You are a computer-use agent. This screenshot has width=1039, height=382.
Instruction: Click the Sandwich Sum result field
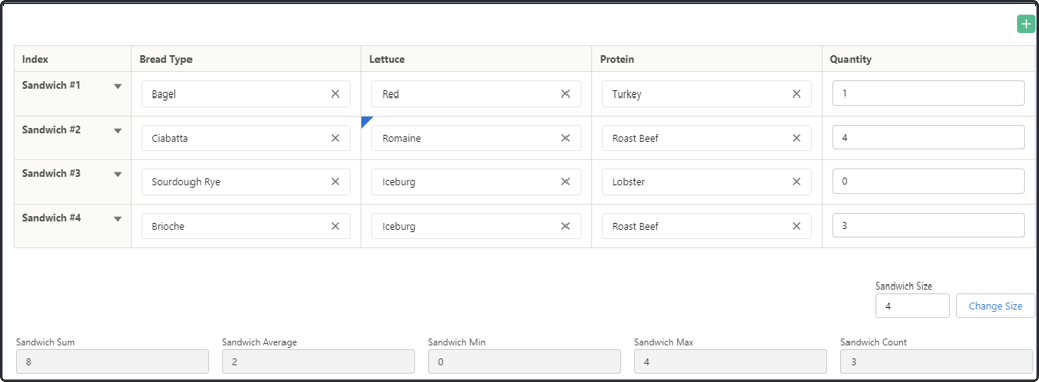pos(113,361)
